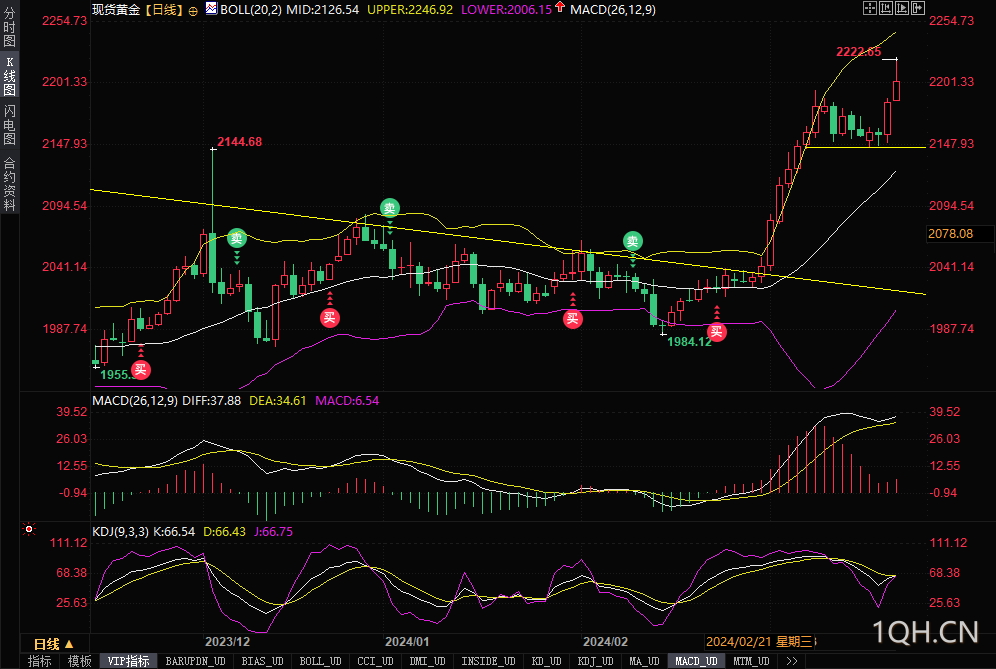Click the 2024/02 time axis label
The image size is (996, 669).
point(605,642)
